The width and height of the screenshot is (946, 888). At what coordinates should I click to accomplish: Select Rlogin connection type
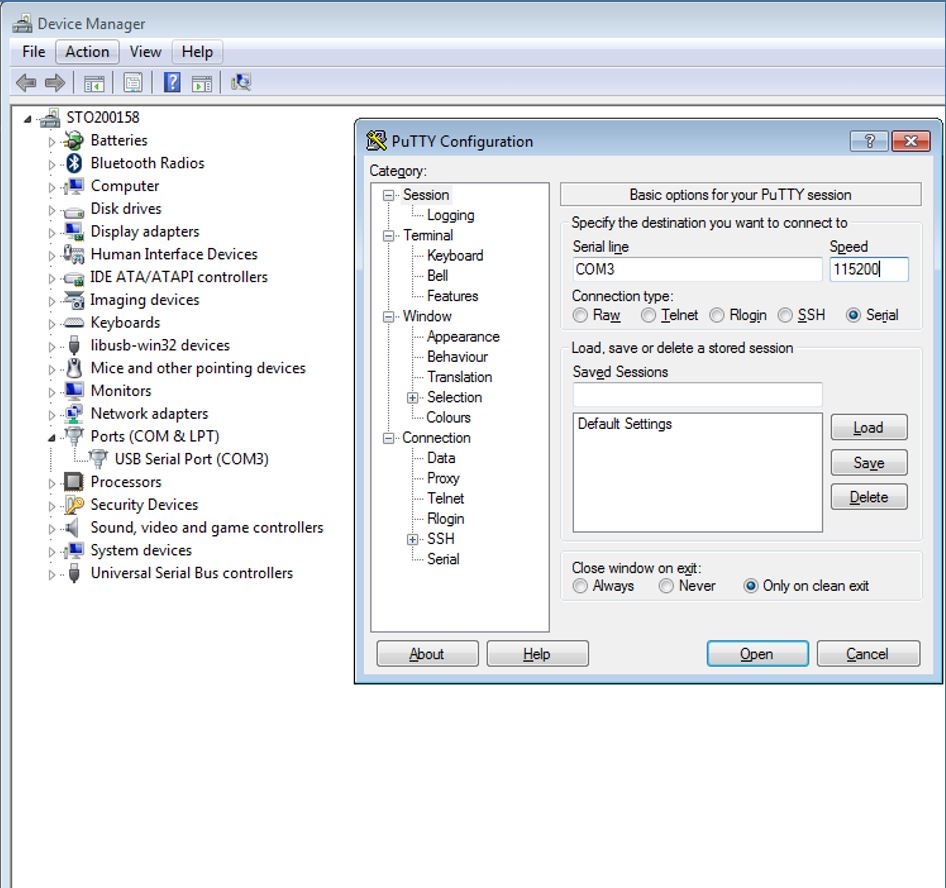point(717,316)
